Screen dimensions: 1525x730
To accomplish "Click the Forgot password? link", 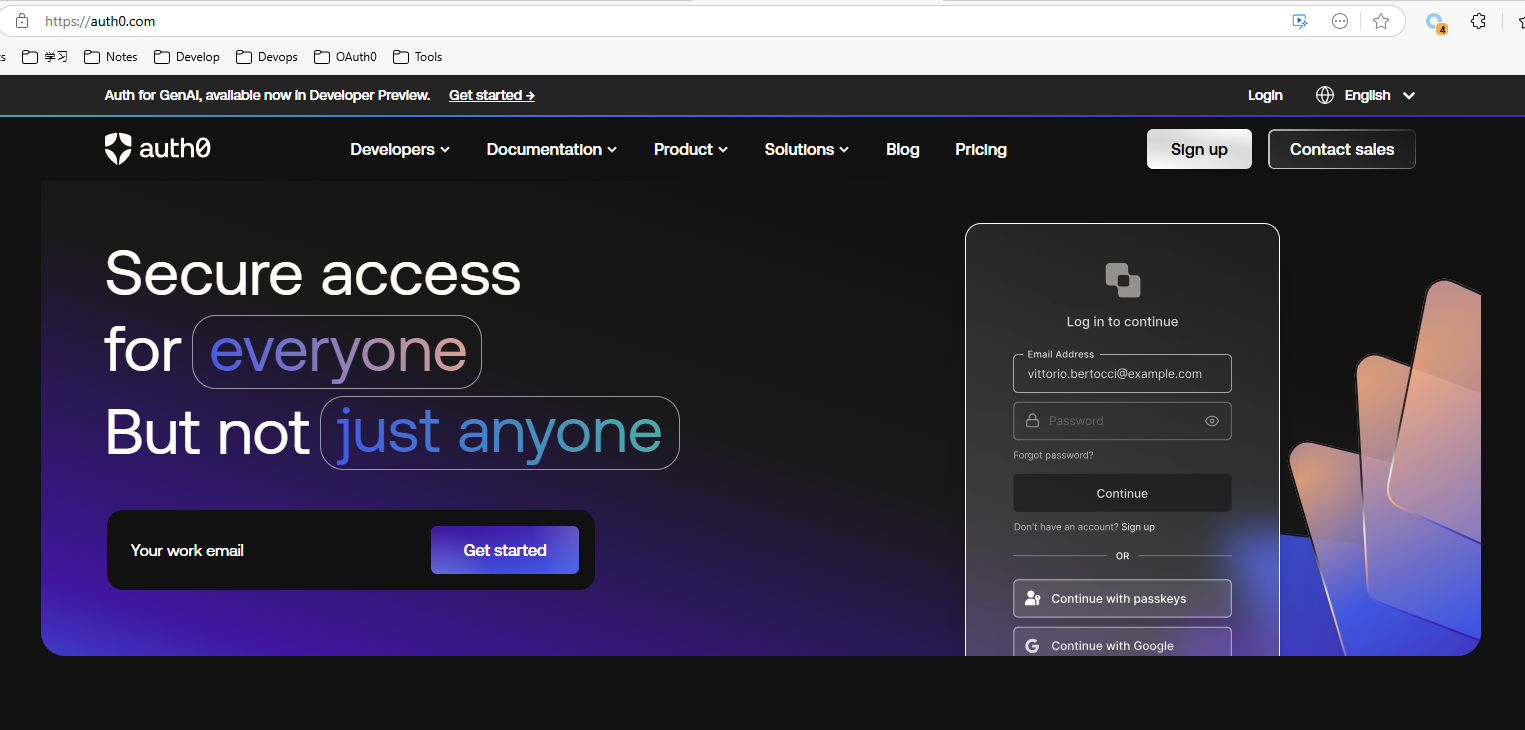I will tap(1053, 455).
